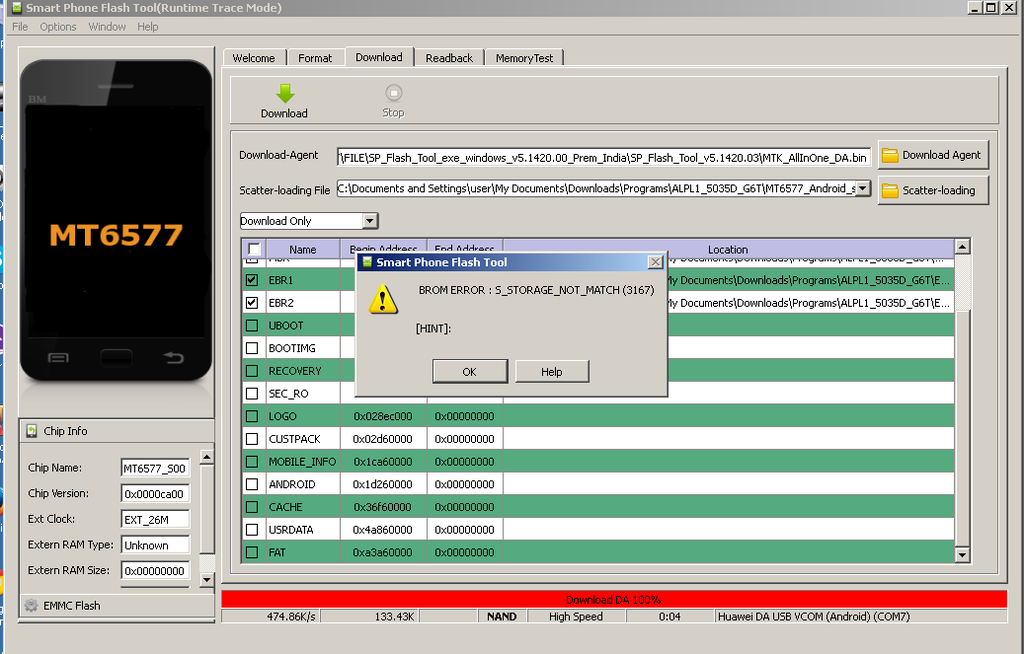Open the Options menu
The image size is (1024, 654).
point(57,26)
